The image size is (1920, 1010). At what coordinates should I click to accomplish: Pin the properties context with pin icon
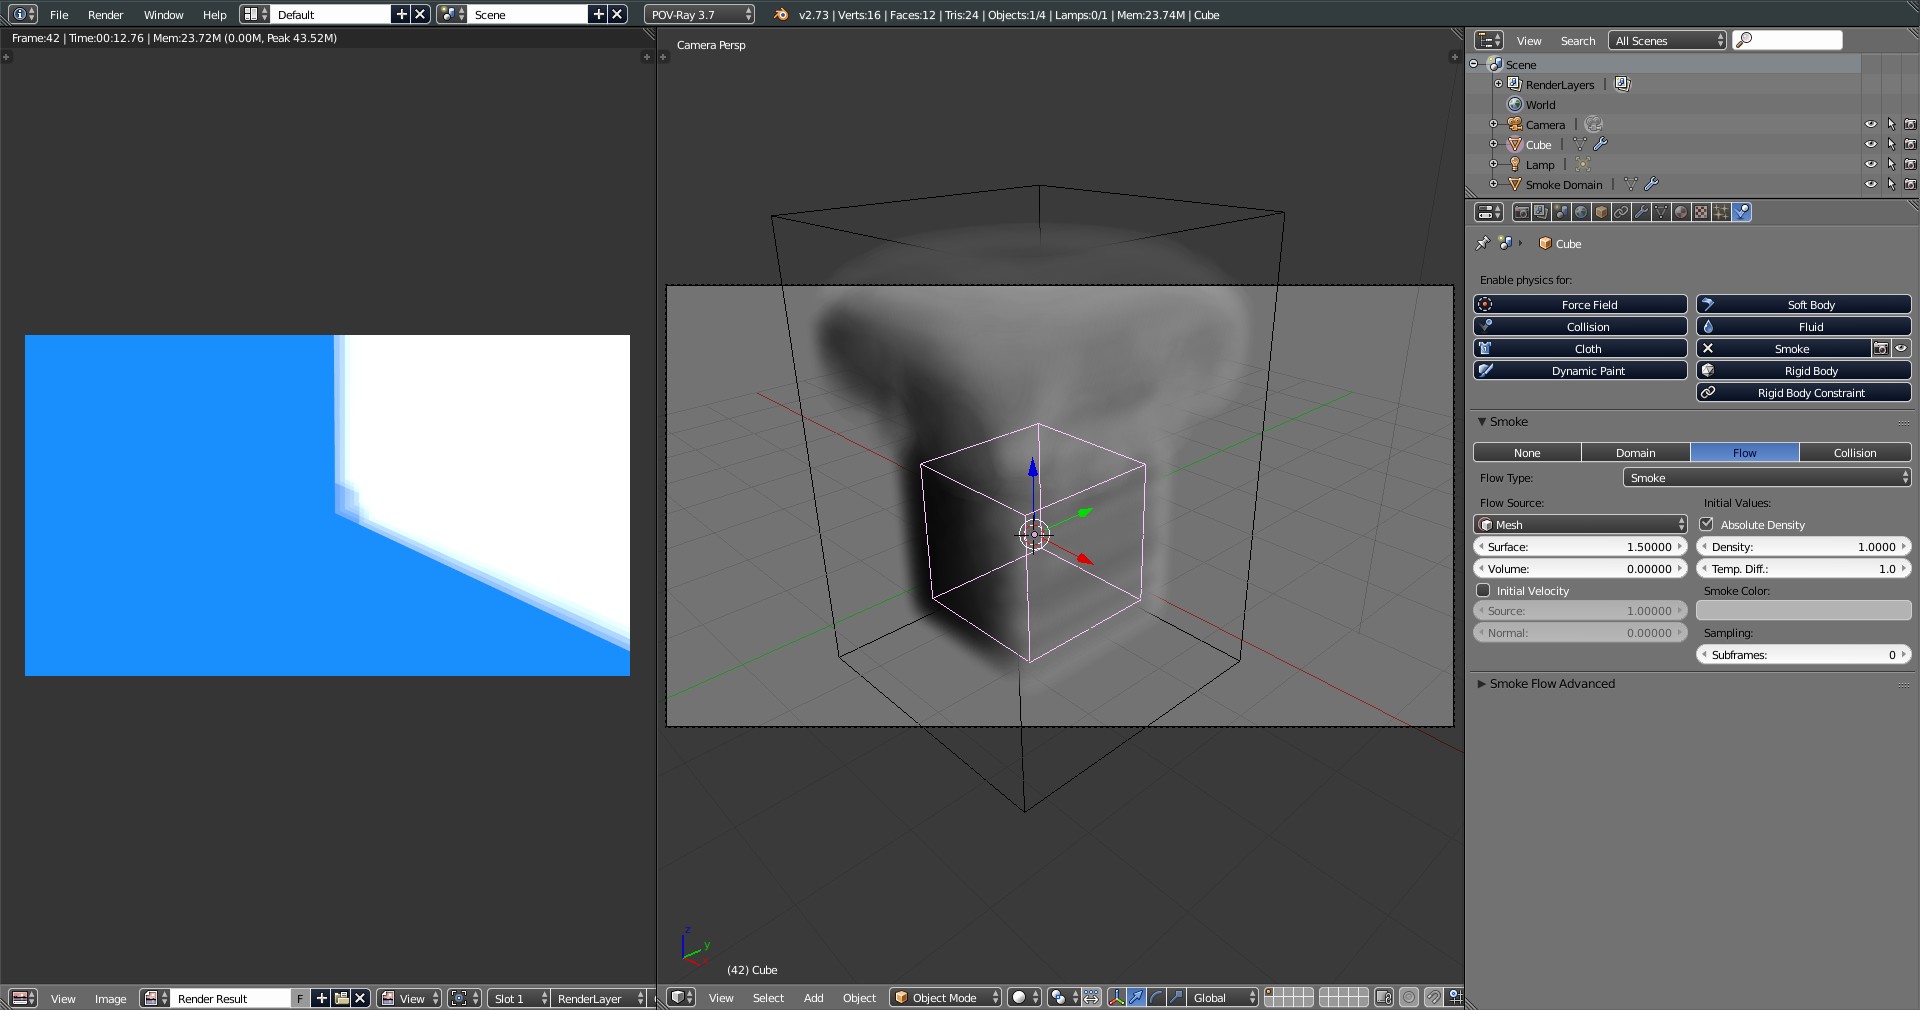coord(1483,243)
